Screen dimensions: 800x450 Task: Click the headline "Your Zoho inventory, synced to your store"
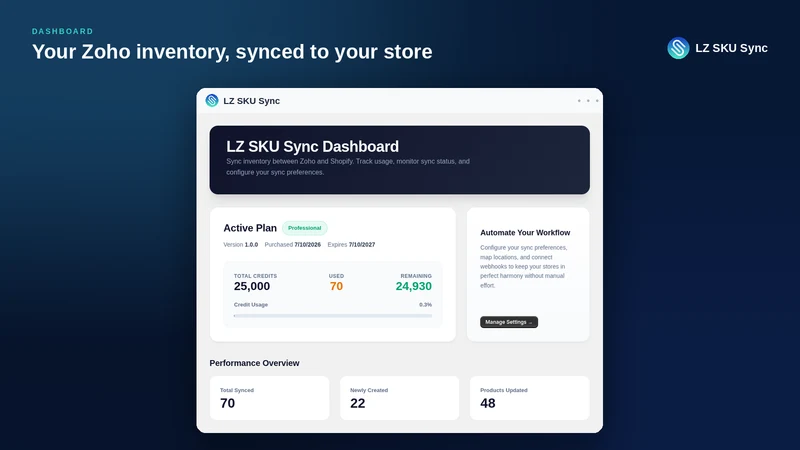(232, 52)
